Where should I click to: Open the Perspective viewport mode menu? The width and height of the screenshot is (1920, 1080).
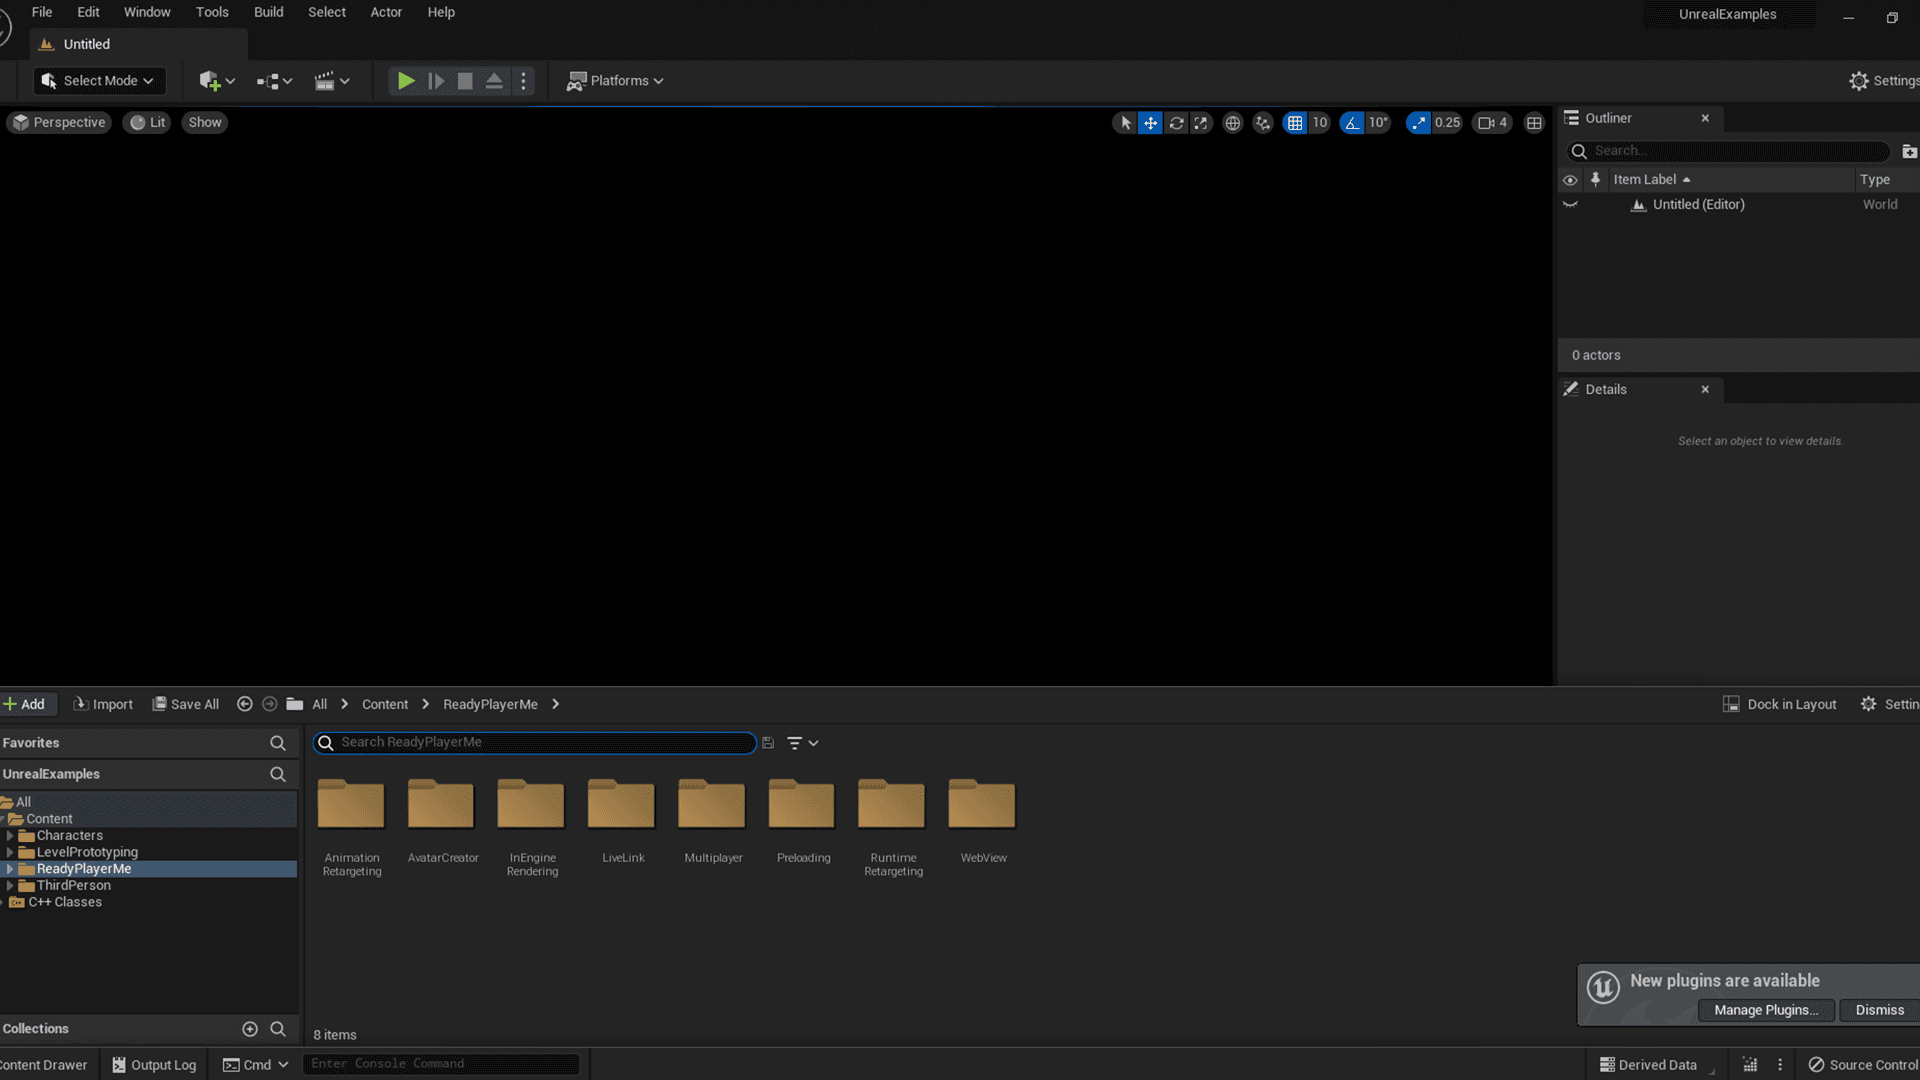(59, 122)
